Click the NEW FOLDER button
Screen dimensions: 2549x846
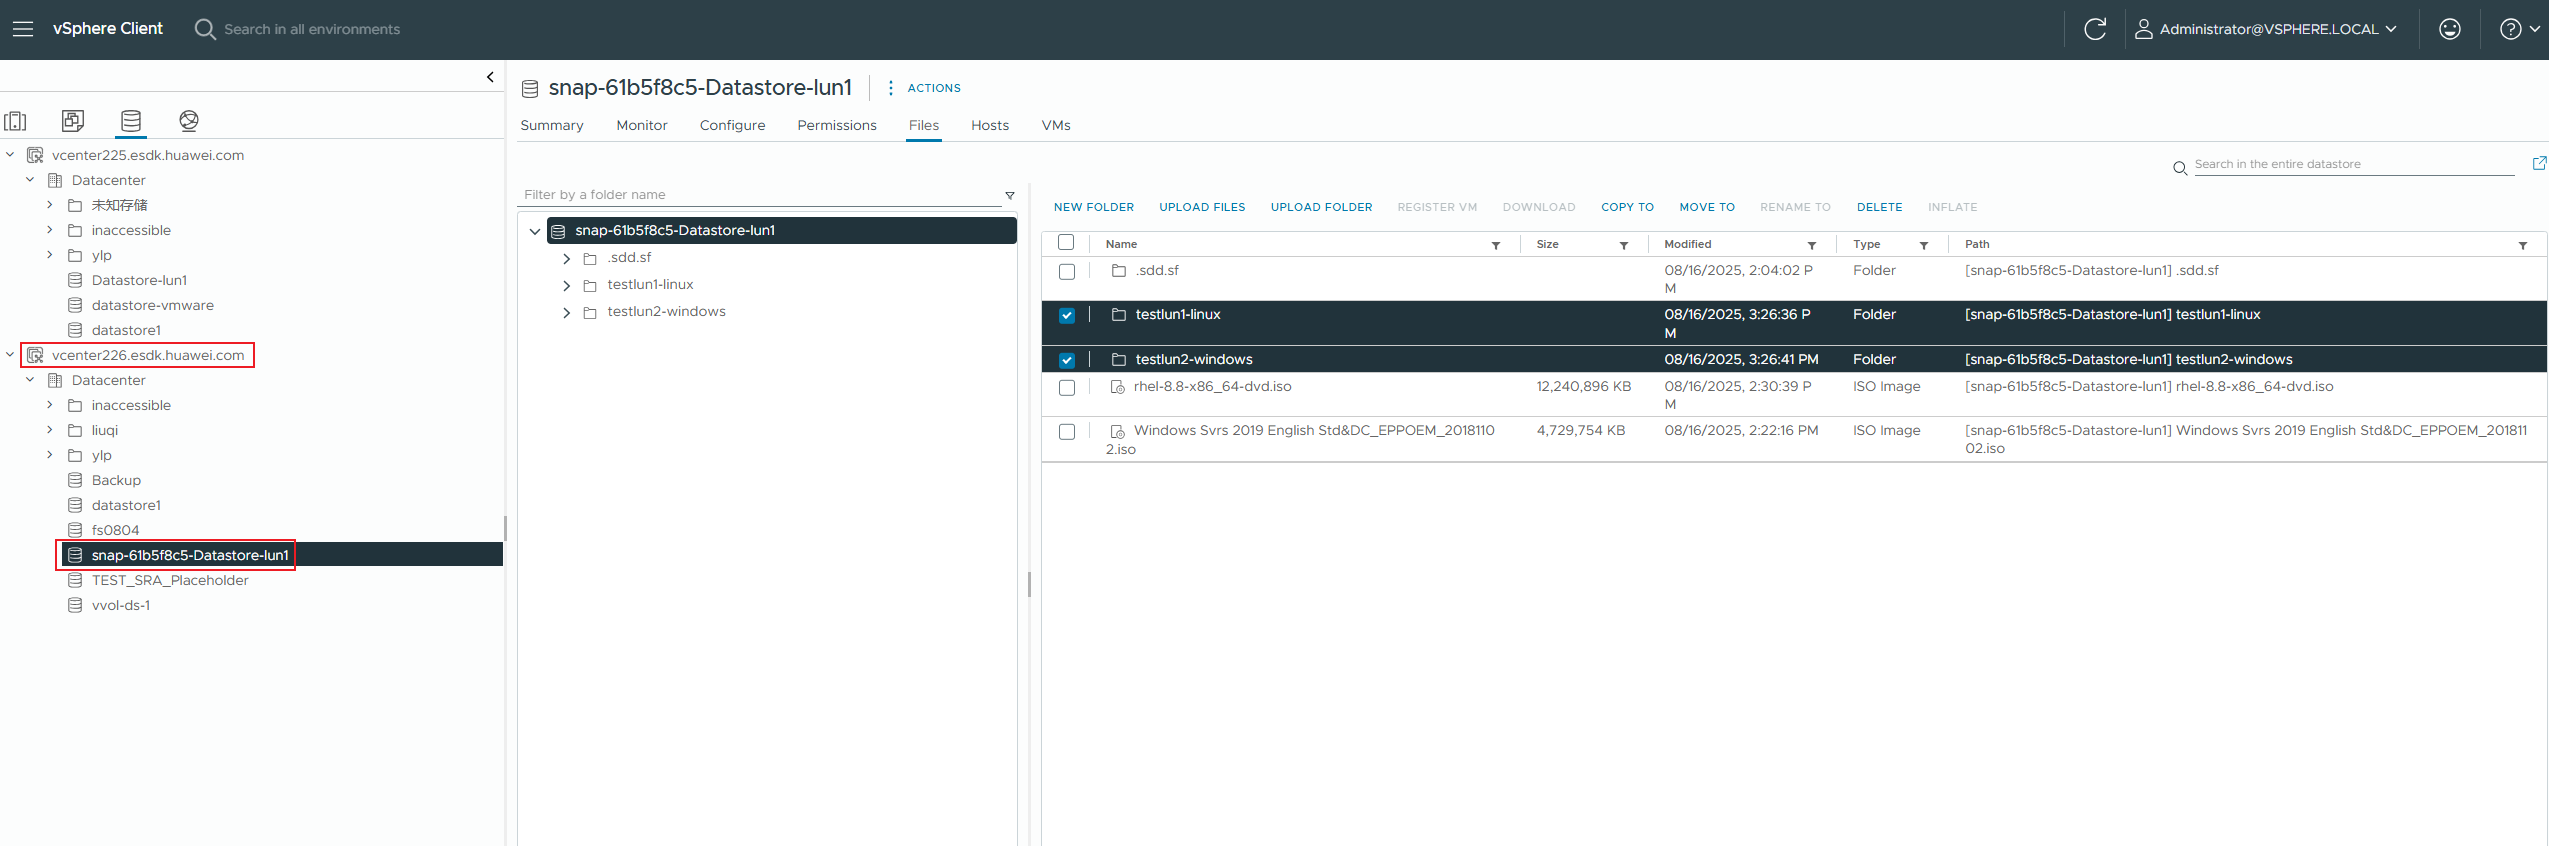[1094, 207]
